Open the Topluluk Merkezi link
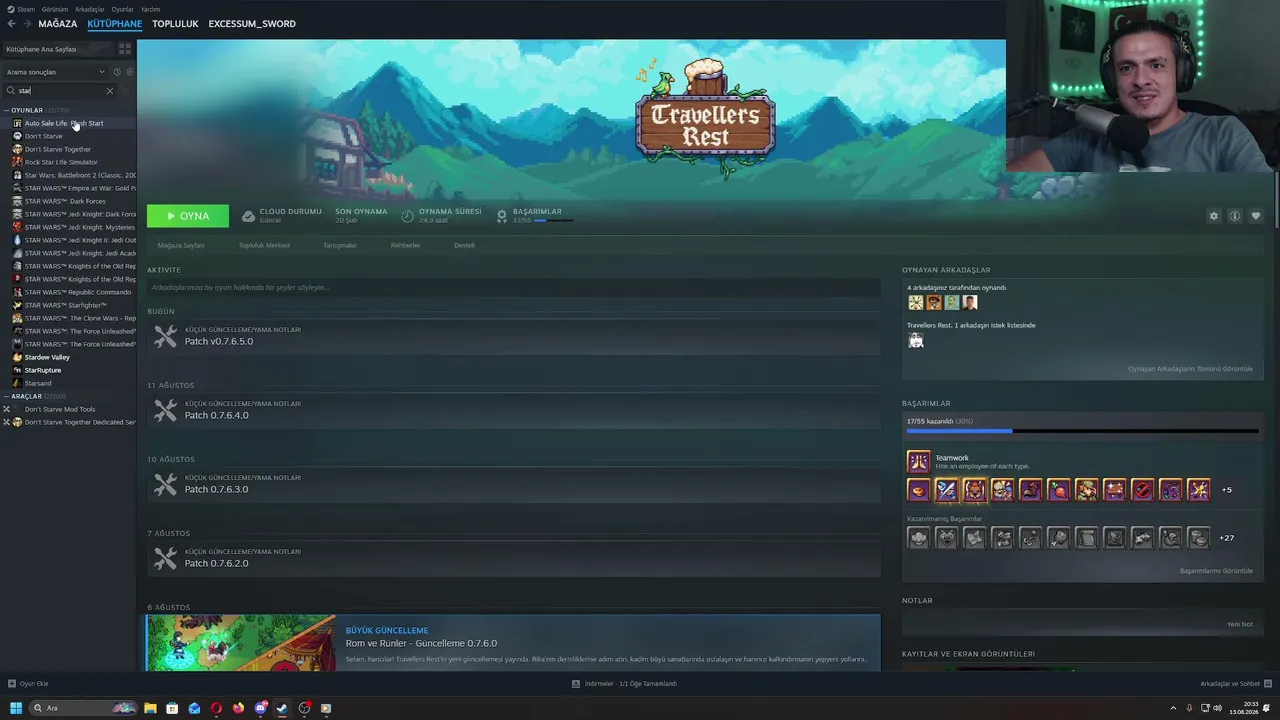Screen dimensions: 1280x720 point(264,245)
